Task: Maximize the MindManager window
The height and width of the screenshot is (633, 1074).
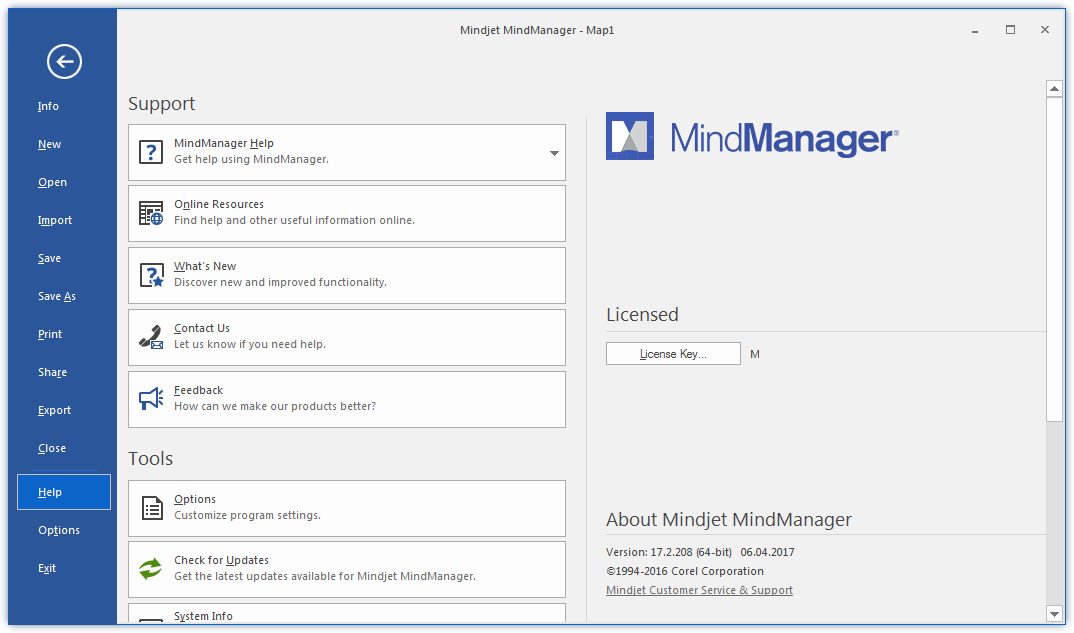Action: (1010, 29)
